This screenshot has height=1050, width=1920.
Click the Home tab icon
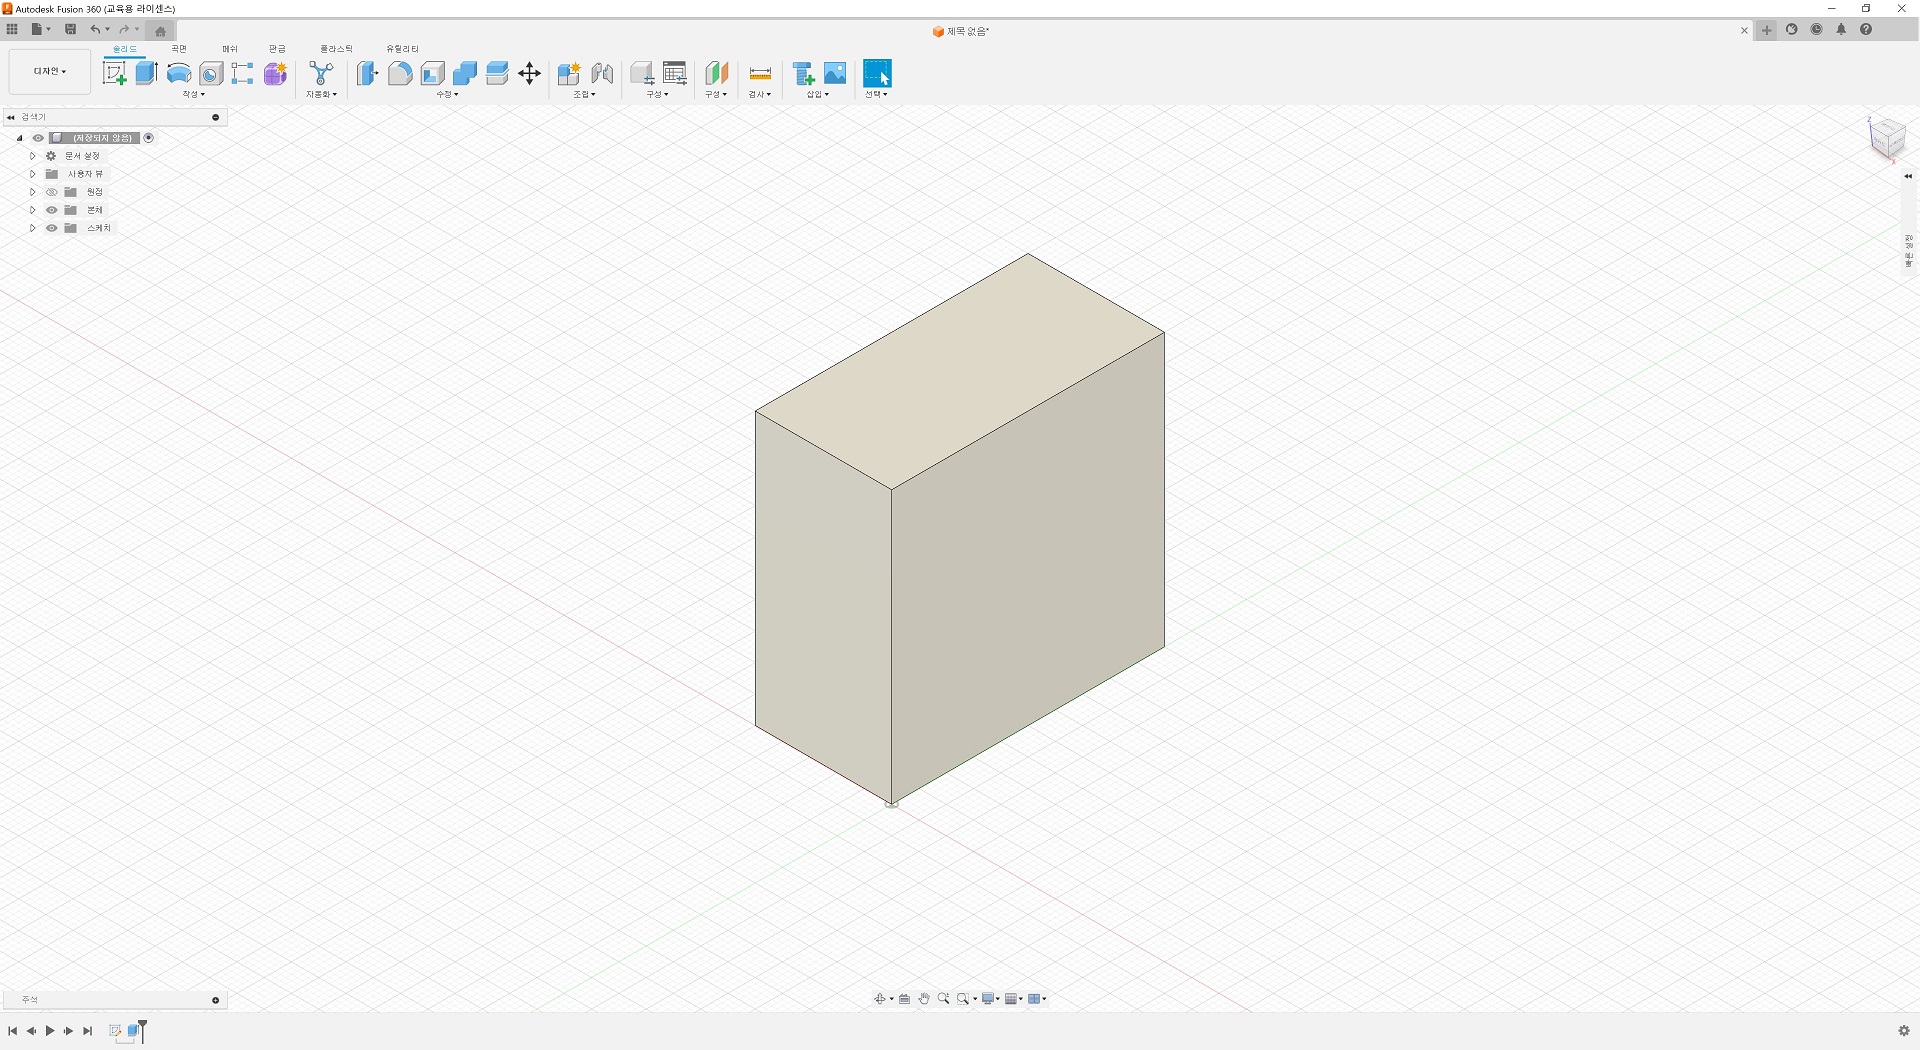click(x=160, y=31)
